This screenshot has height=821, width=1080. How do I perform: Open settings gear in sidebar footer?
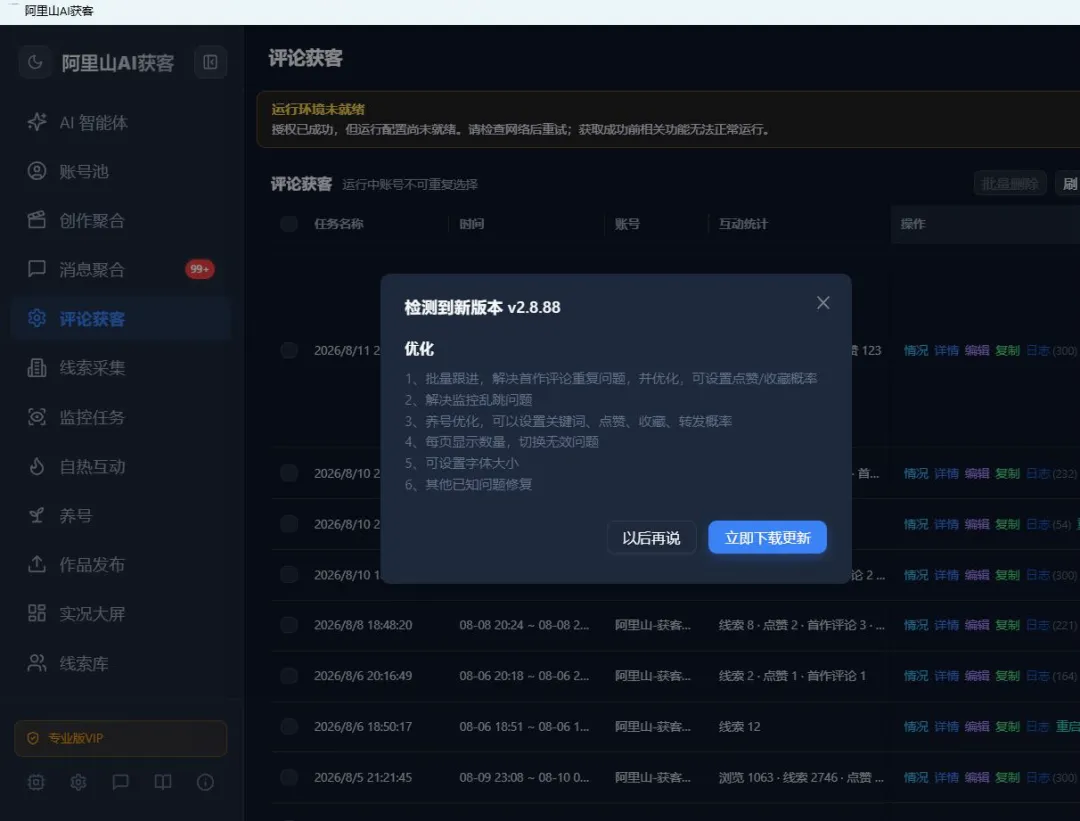click(x=79, y=782)
